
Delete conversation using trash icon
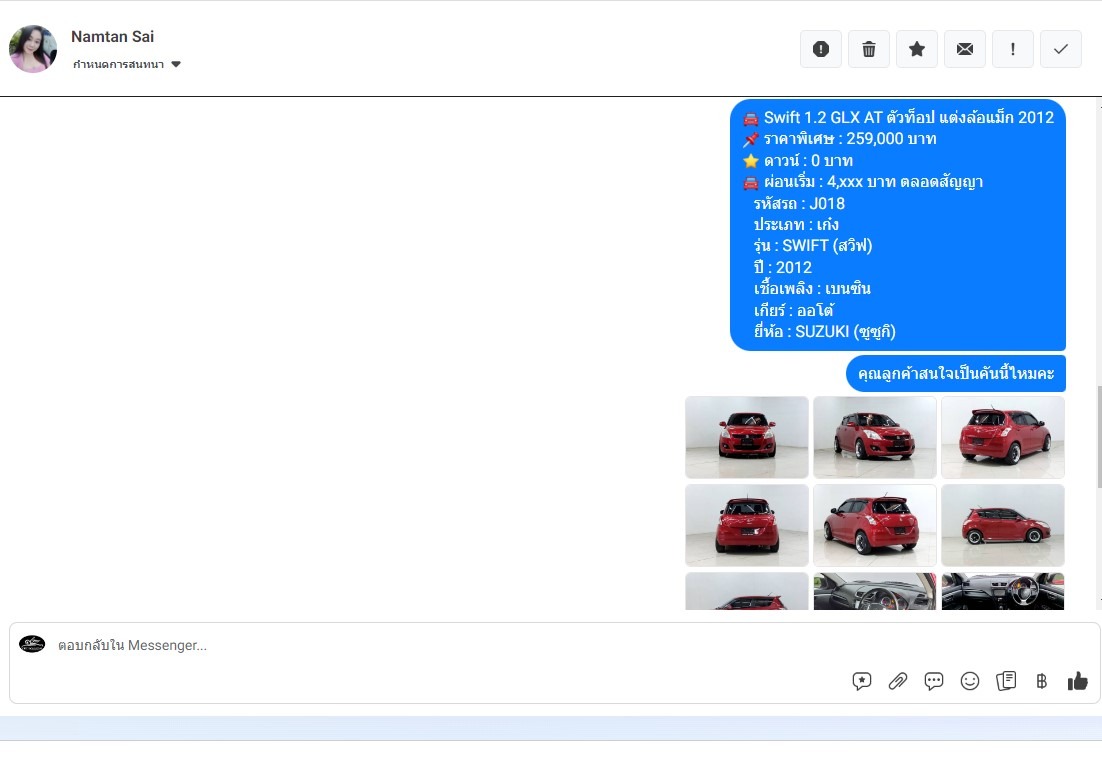869,49
